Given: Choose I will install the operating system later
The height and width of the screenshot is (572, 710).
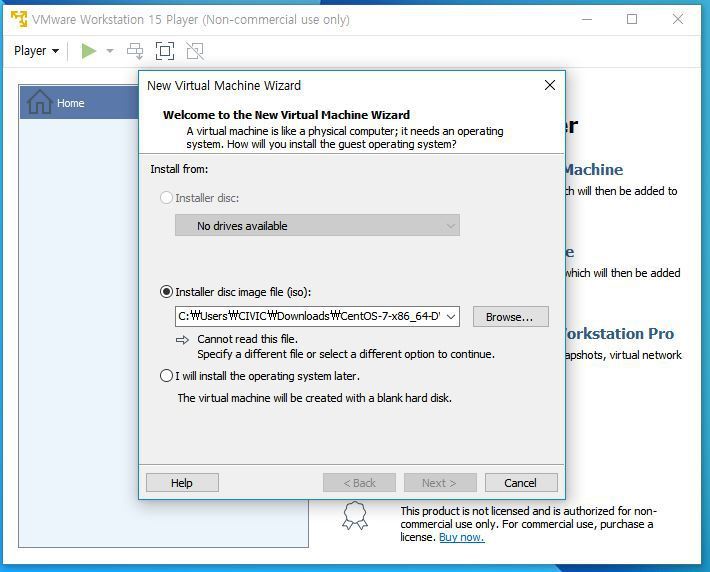Looking at the screenshot, I should [166, 376].
